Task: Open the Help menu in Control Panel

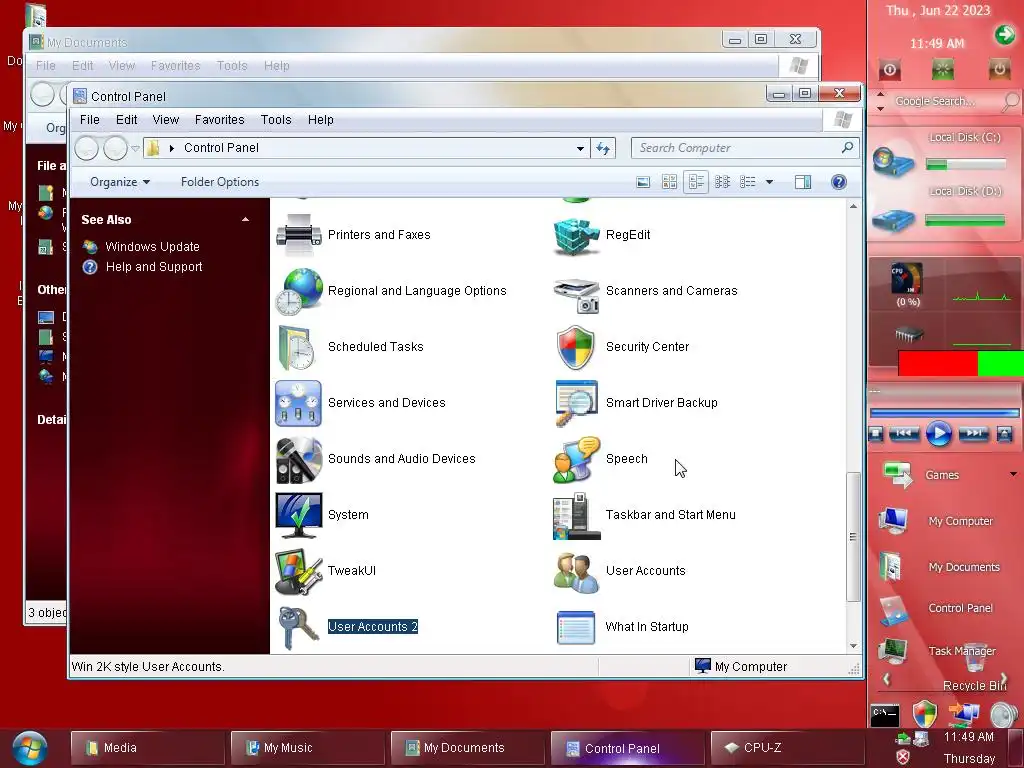Action: [321, 120]
